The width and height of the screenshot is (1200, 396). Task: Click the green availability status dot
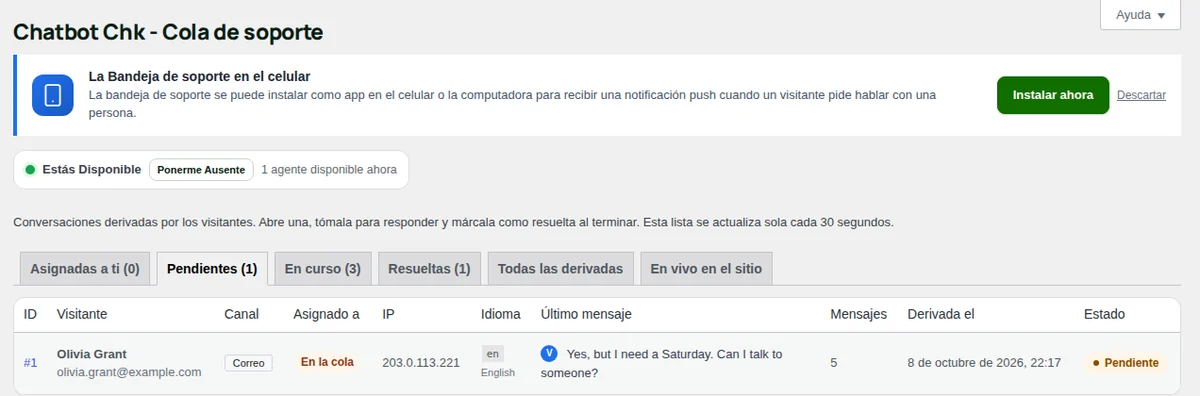pos(30,170)
